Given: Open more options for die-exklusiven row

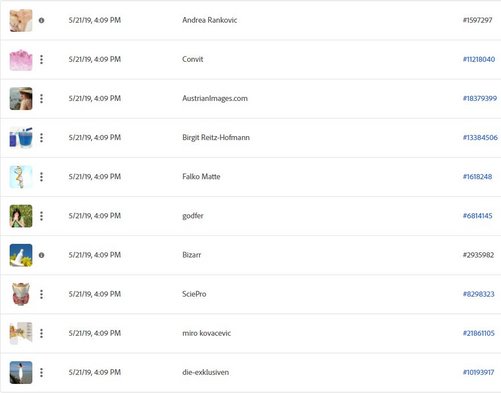Looking at the screenshot, I should pyautogui.click(x=41, y=372).
